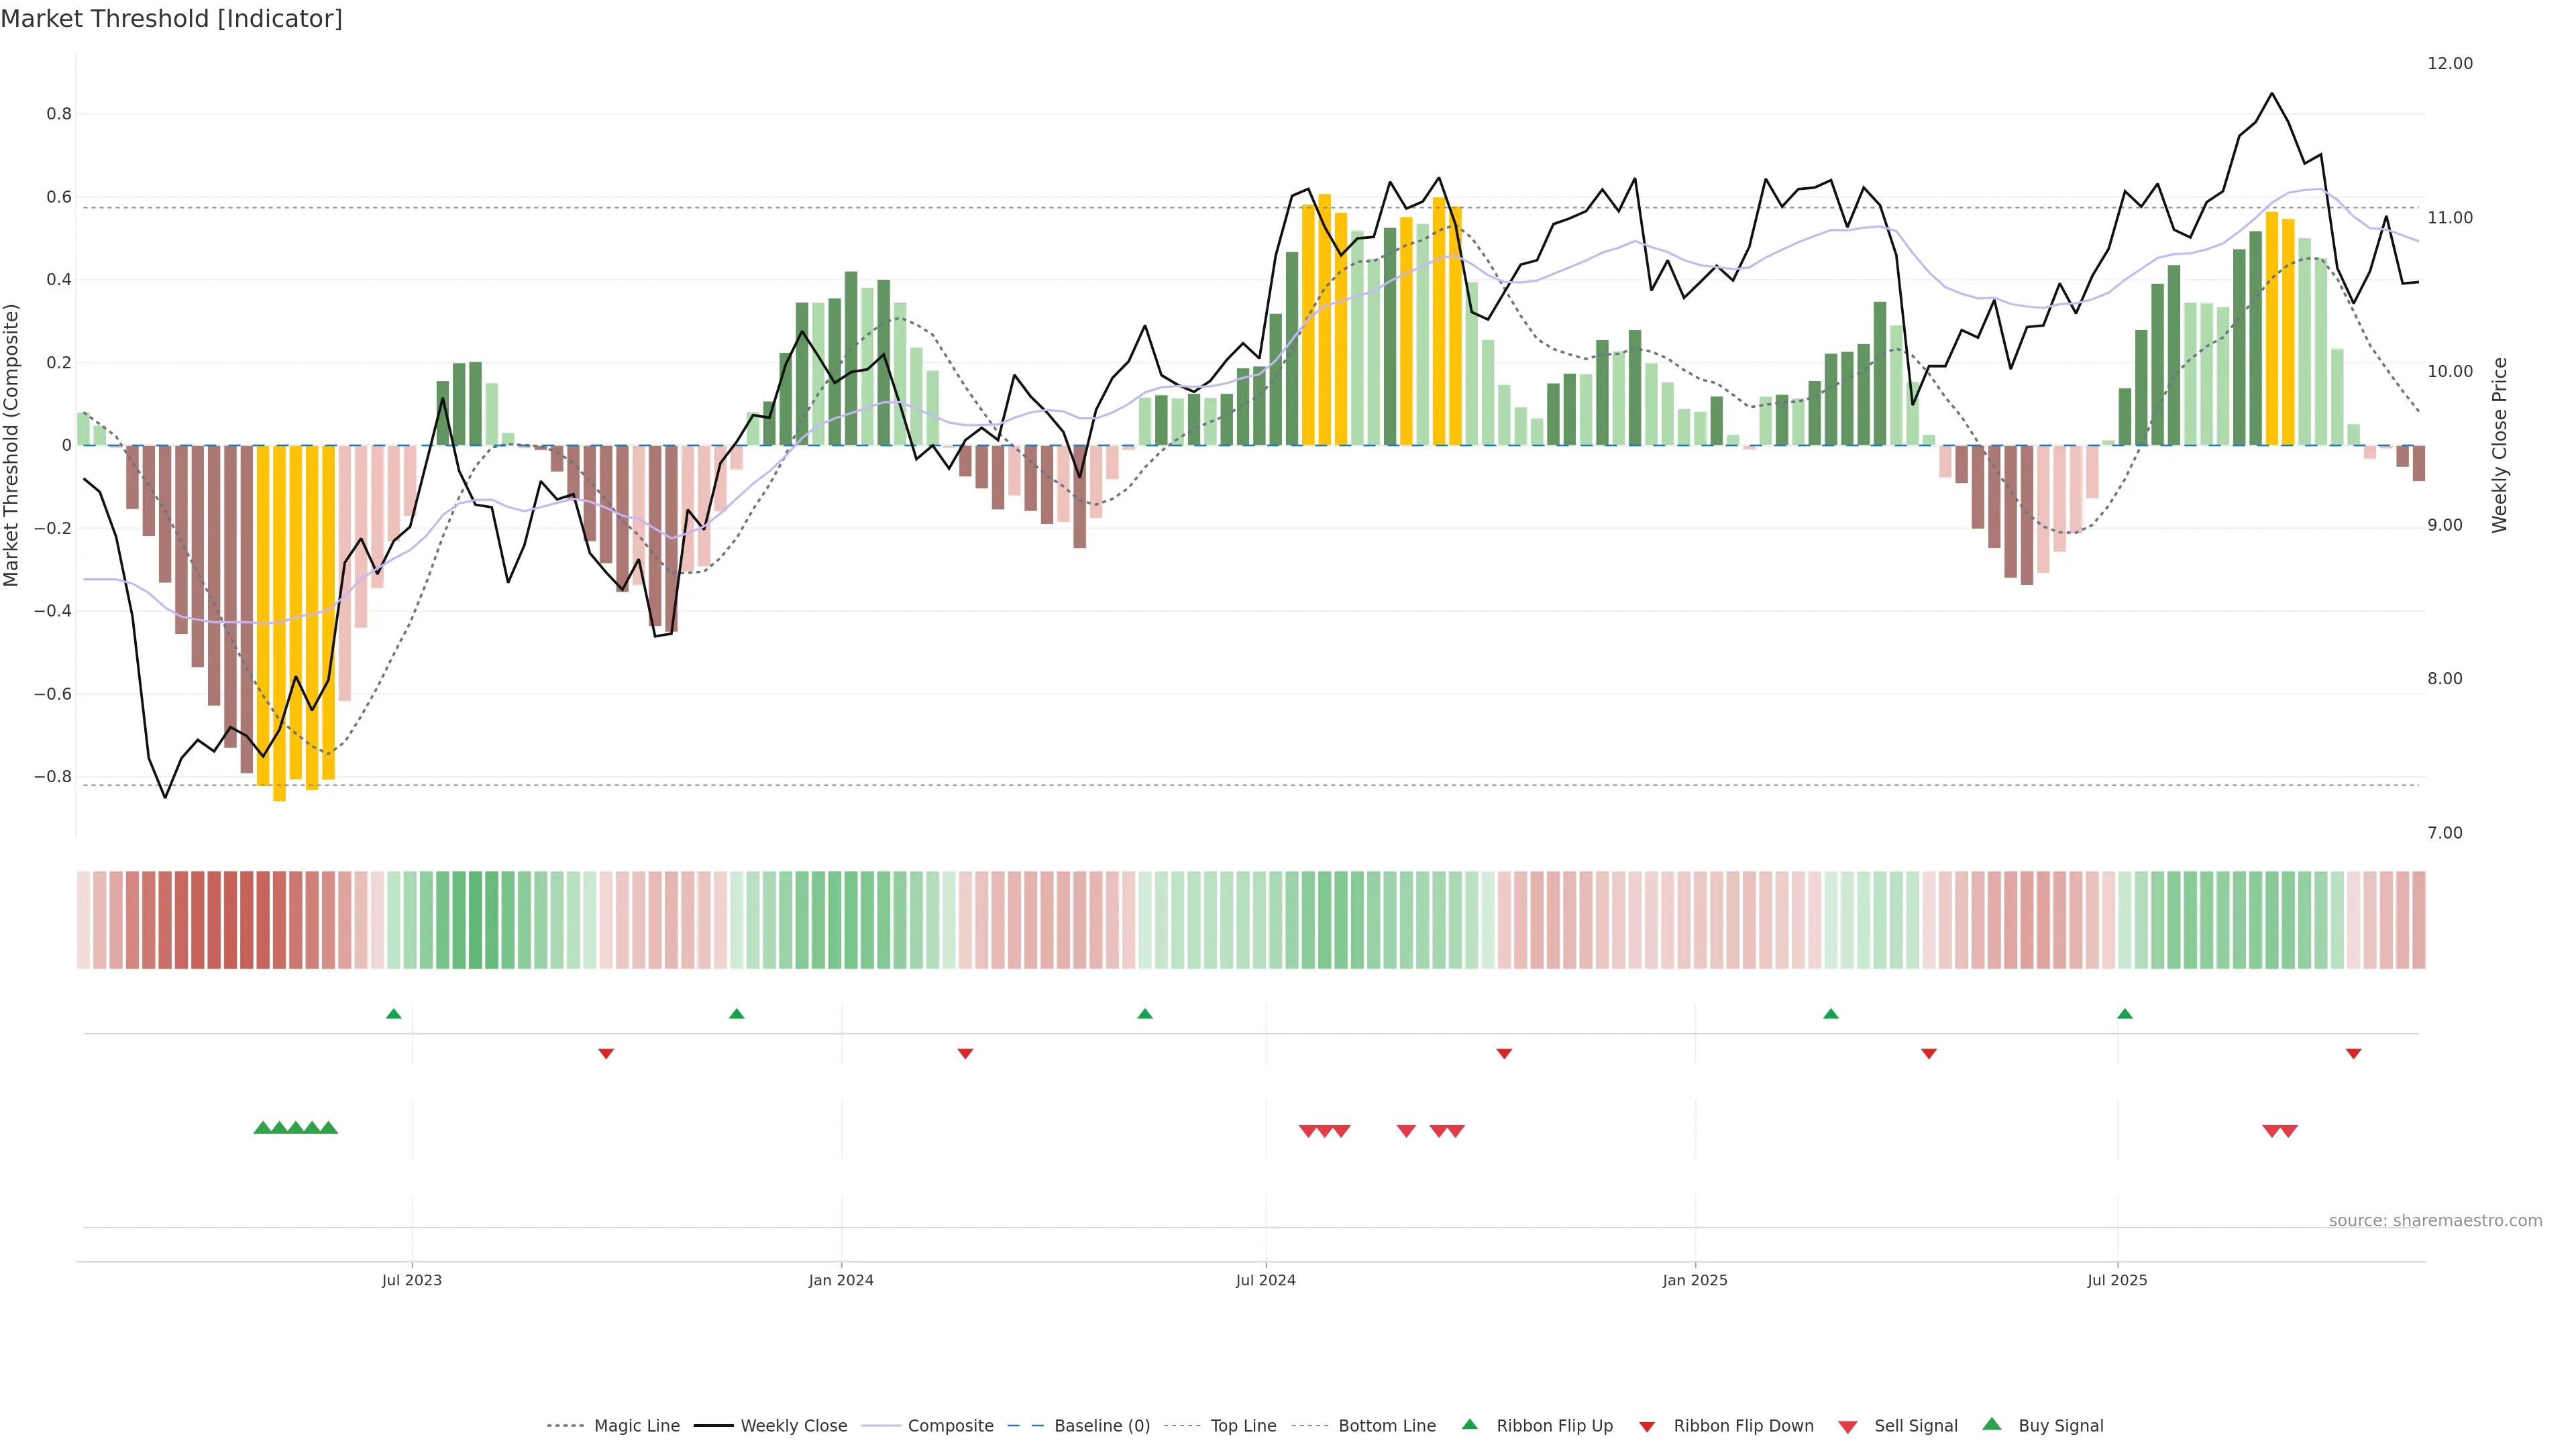Screen dimensions: 2576x1449
Task: Click the Ribbon Flip Up legend triangle
Action: click(x=1469, y=1424)
